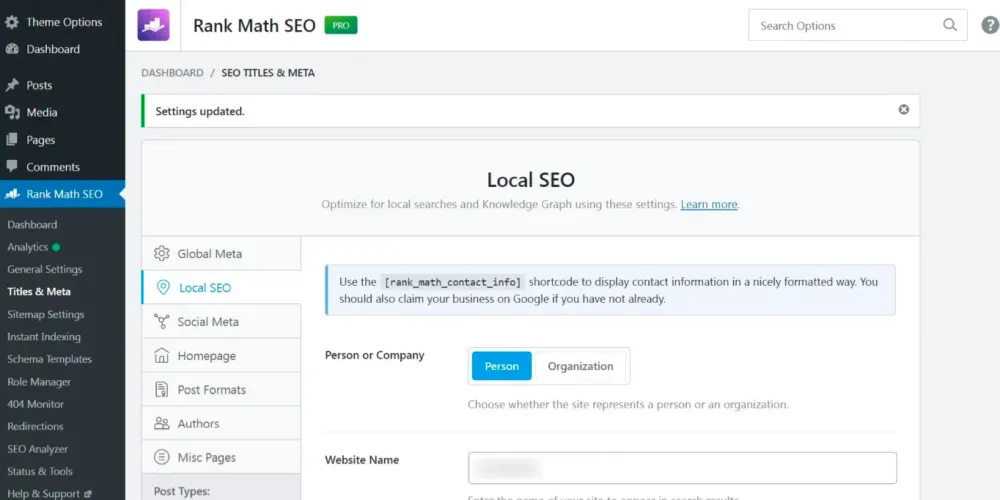This screenshot has width=1000, height=500.
Task: Open Help & Support external link
Action: 49,494
